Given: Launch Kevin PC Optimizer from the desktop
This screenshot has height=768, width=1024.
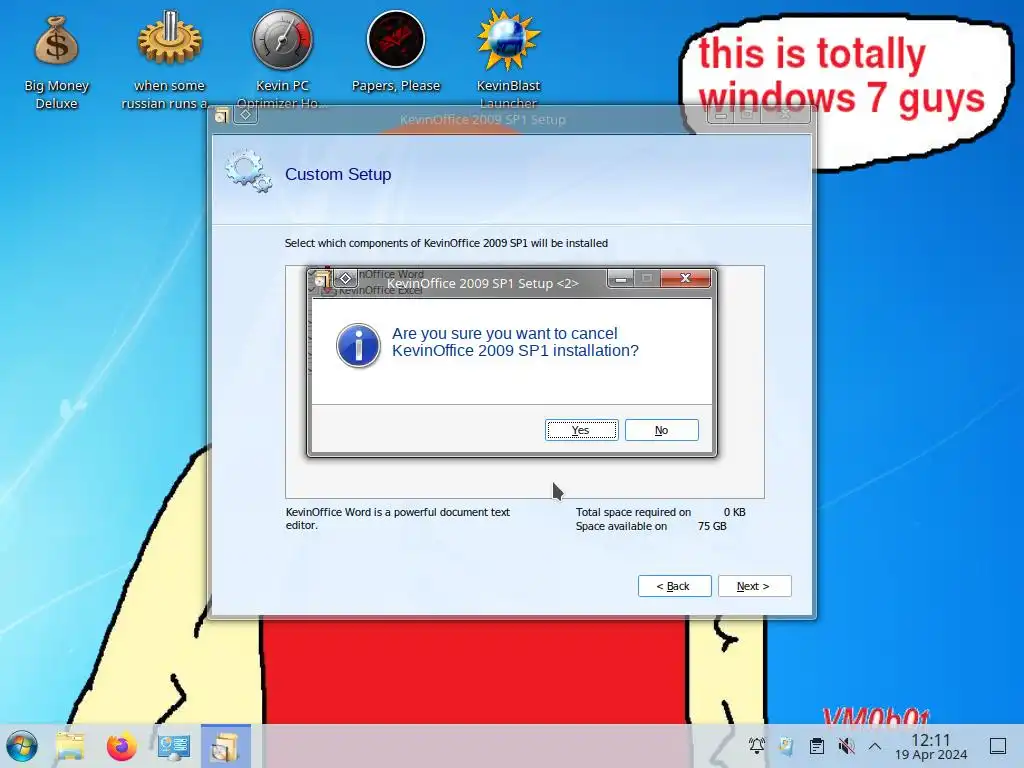Looking at the screenshot, I should tap(282, 62).
